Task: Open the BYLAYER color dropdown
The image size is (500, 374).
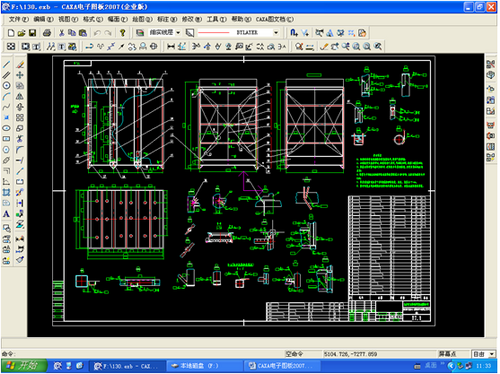Action: point(276,32)
